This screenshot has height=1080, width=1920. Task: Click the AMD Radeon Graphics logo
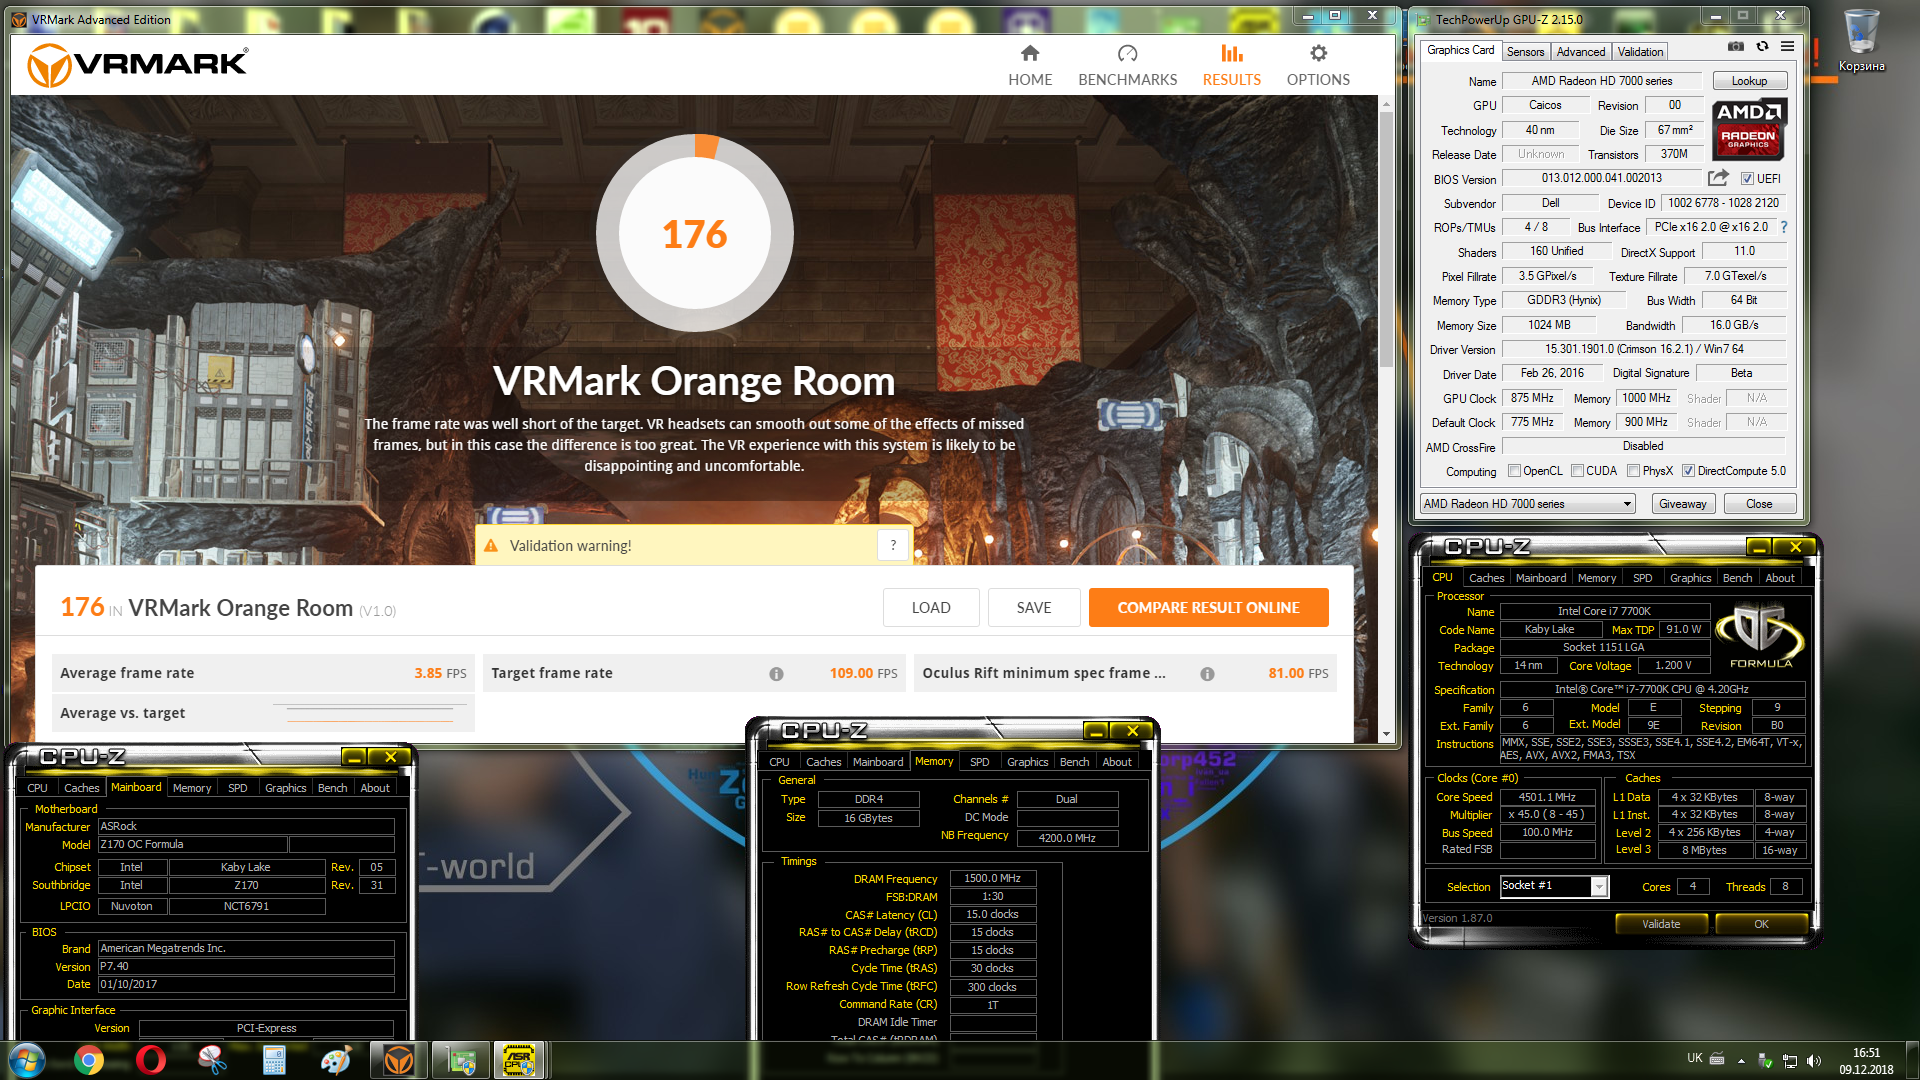pyautogui.click(x=1748, y=130)
